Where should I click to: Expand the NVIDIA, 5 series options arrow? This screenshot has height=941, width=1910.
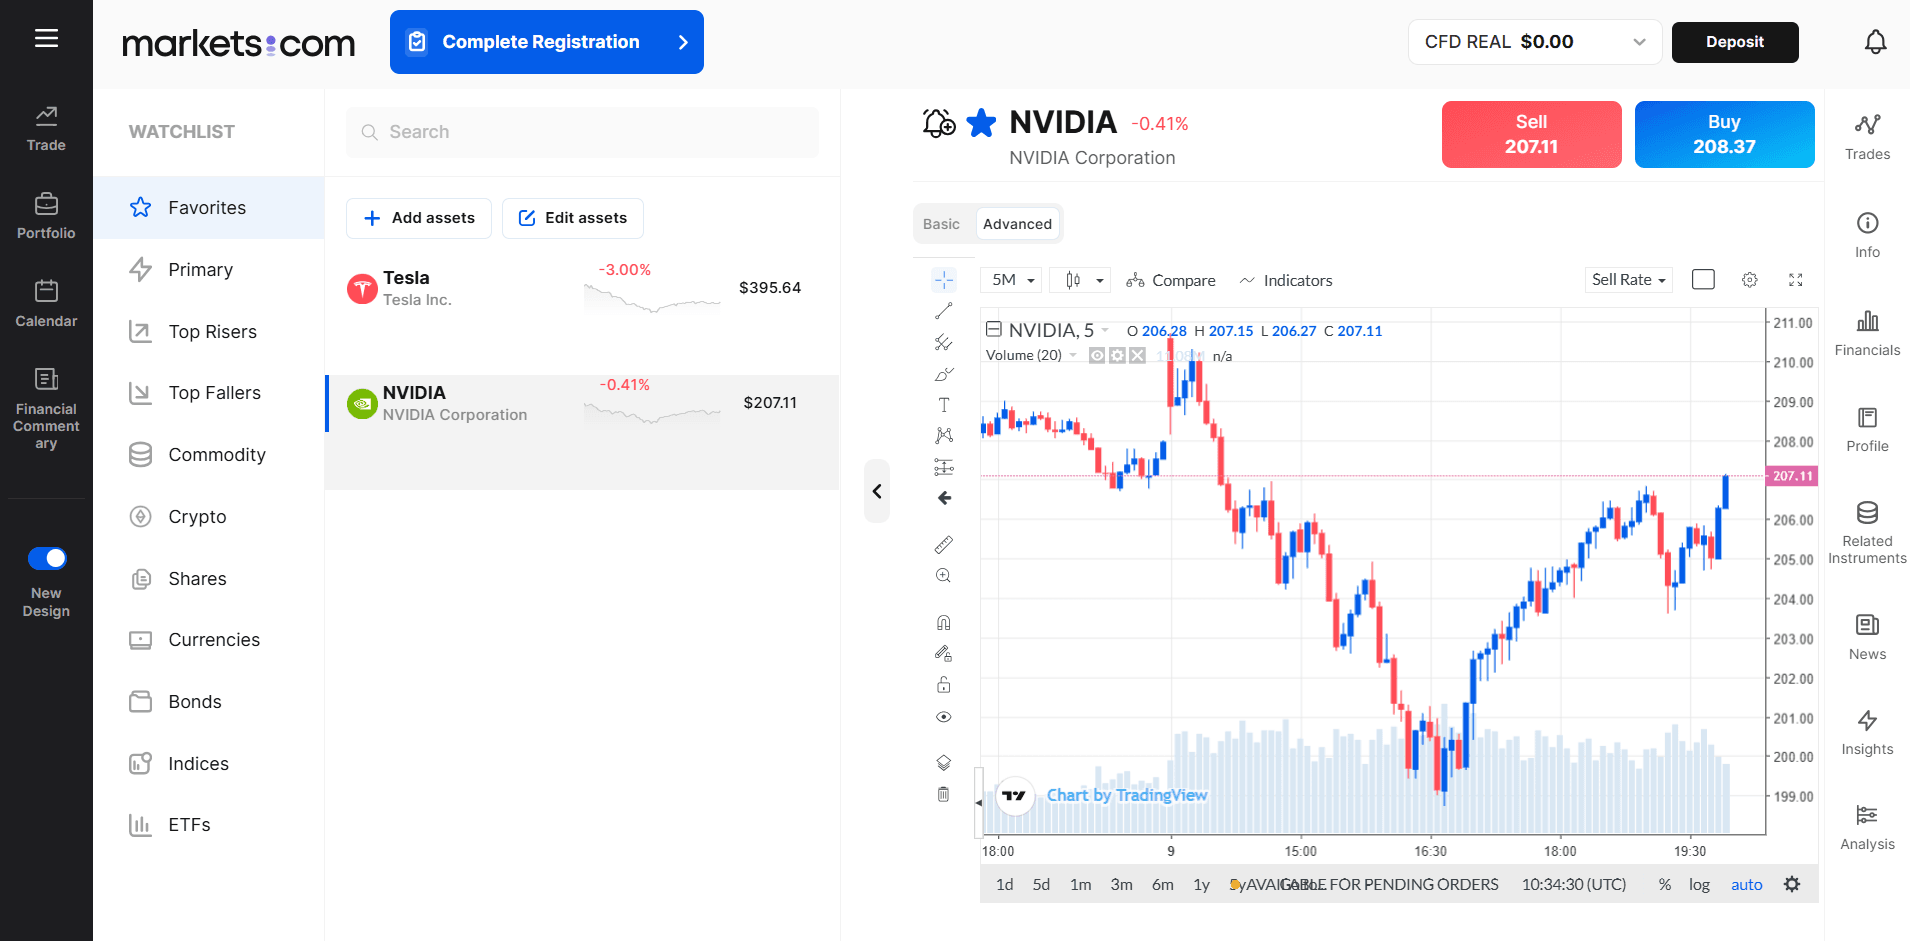(1105, 330)
